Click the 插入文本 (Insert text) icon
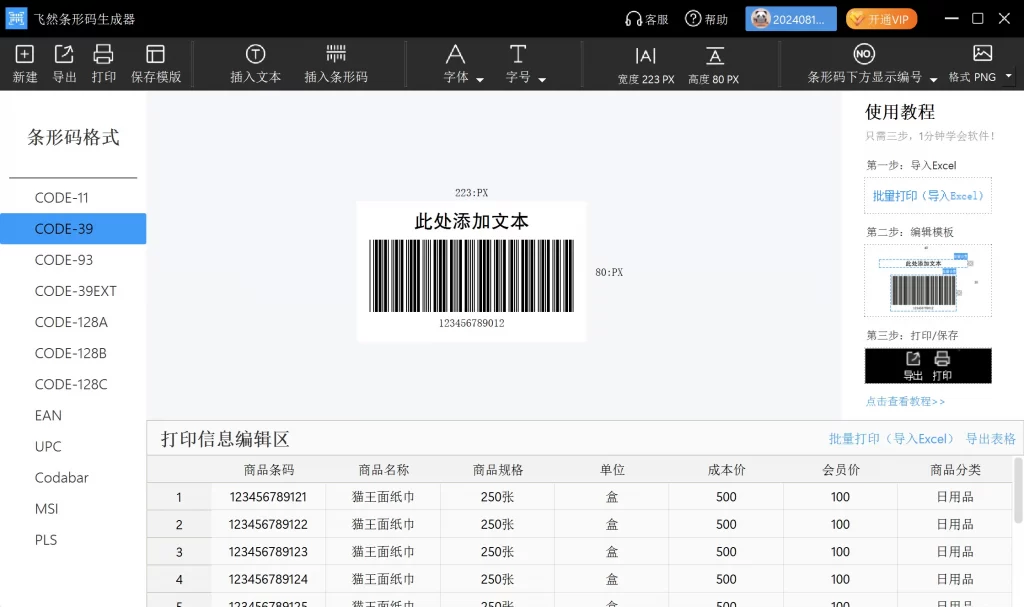The width and height of the screenshot is (1024, 607). [255, 54]
